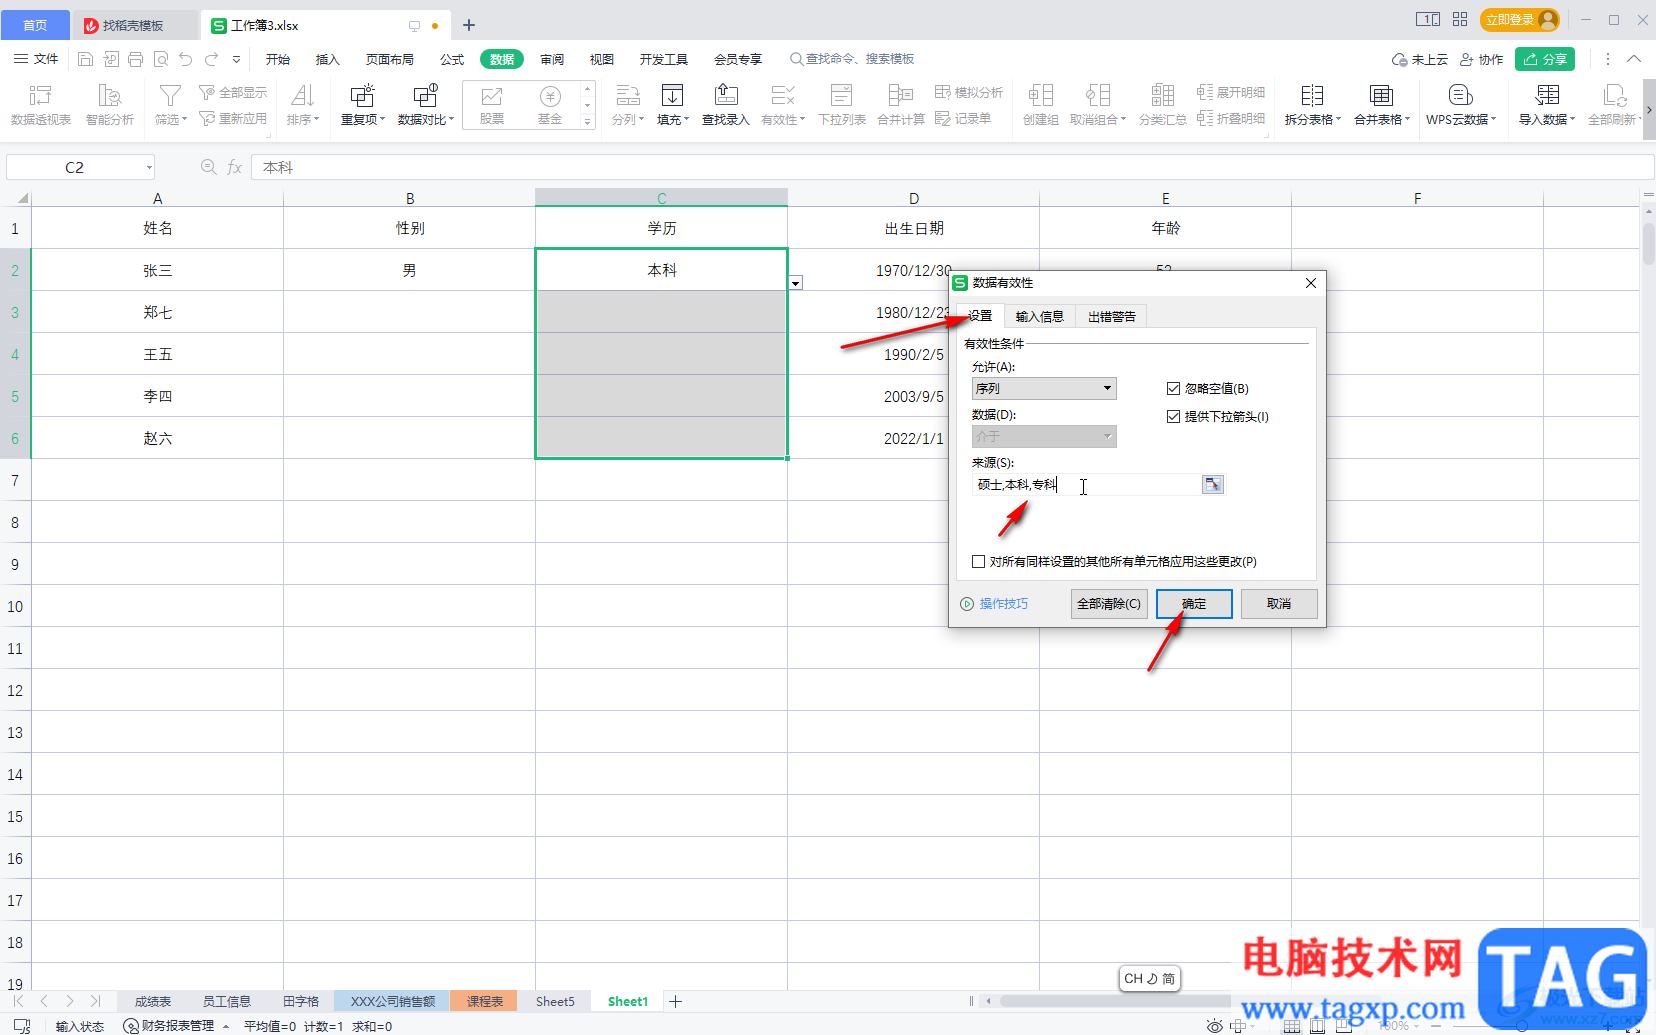Open the 数据透视表 pivot table tool

[x=41, y=105]
